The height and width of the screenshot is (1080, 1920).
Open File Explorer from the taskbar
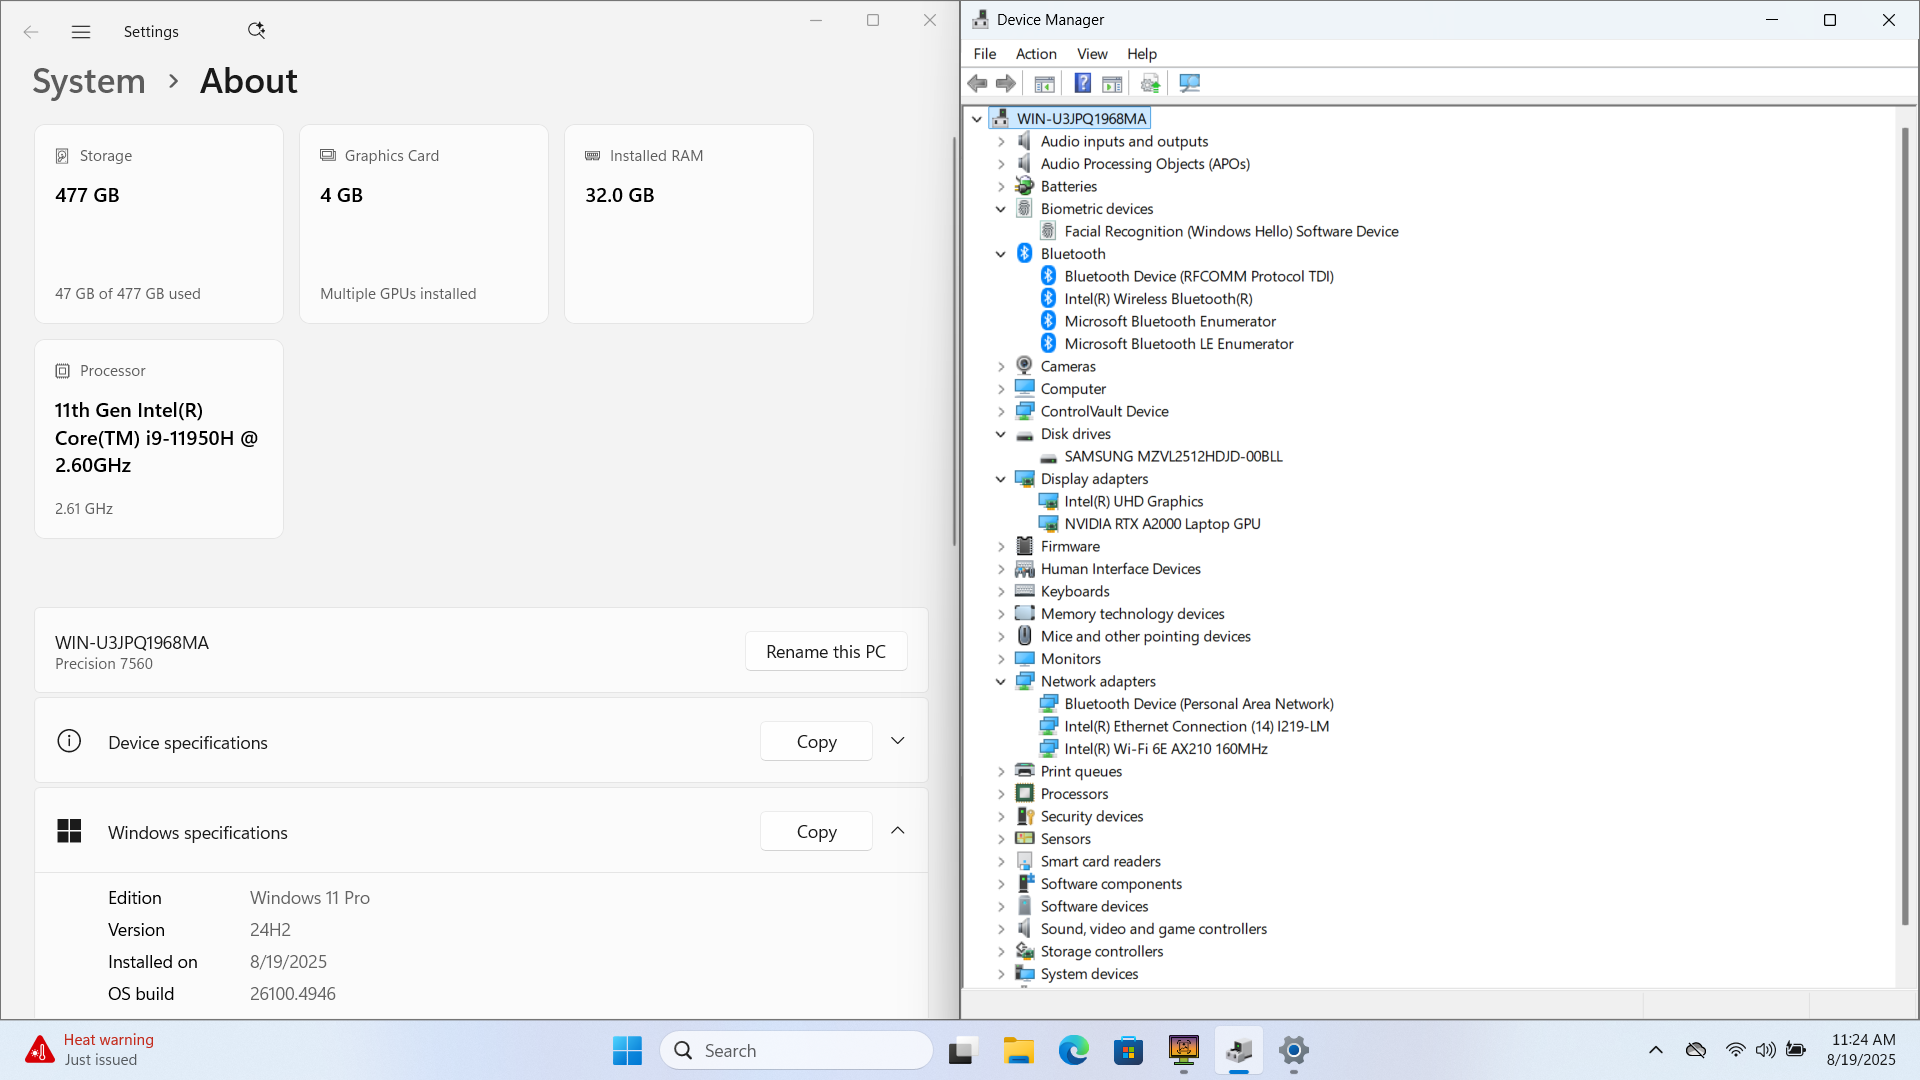pyautogui.click(x=1018, y=1050)
